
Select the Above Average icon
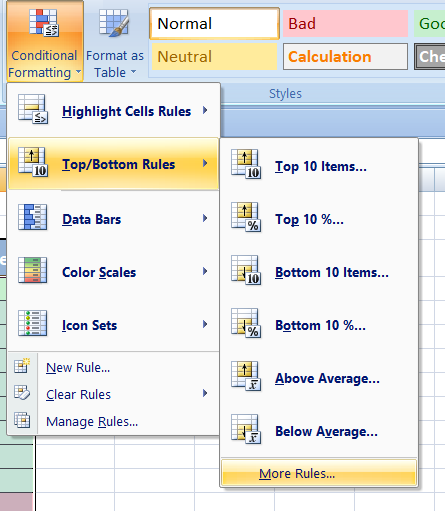tap(246, 376)
